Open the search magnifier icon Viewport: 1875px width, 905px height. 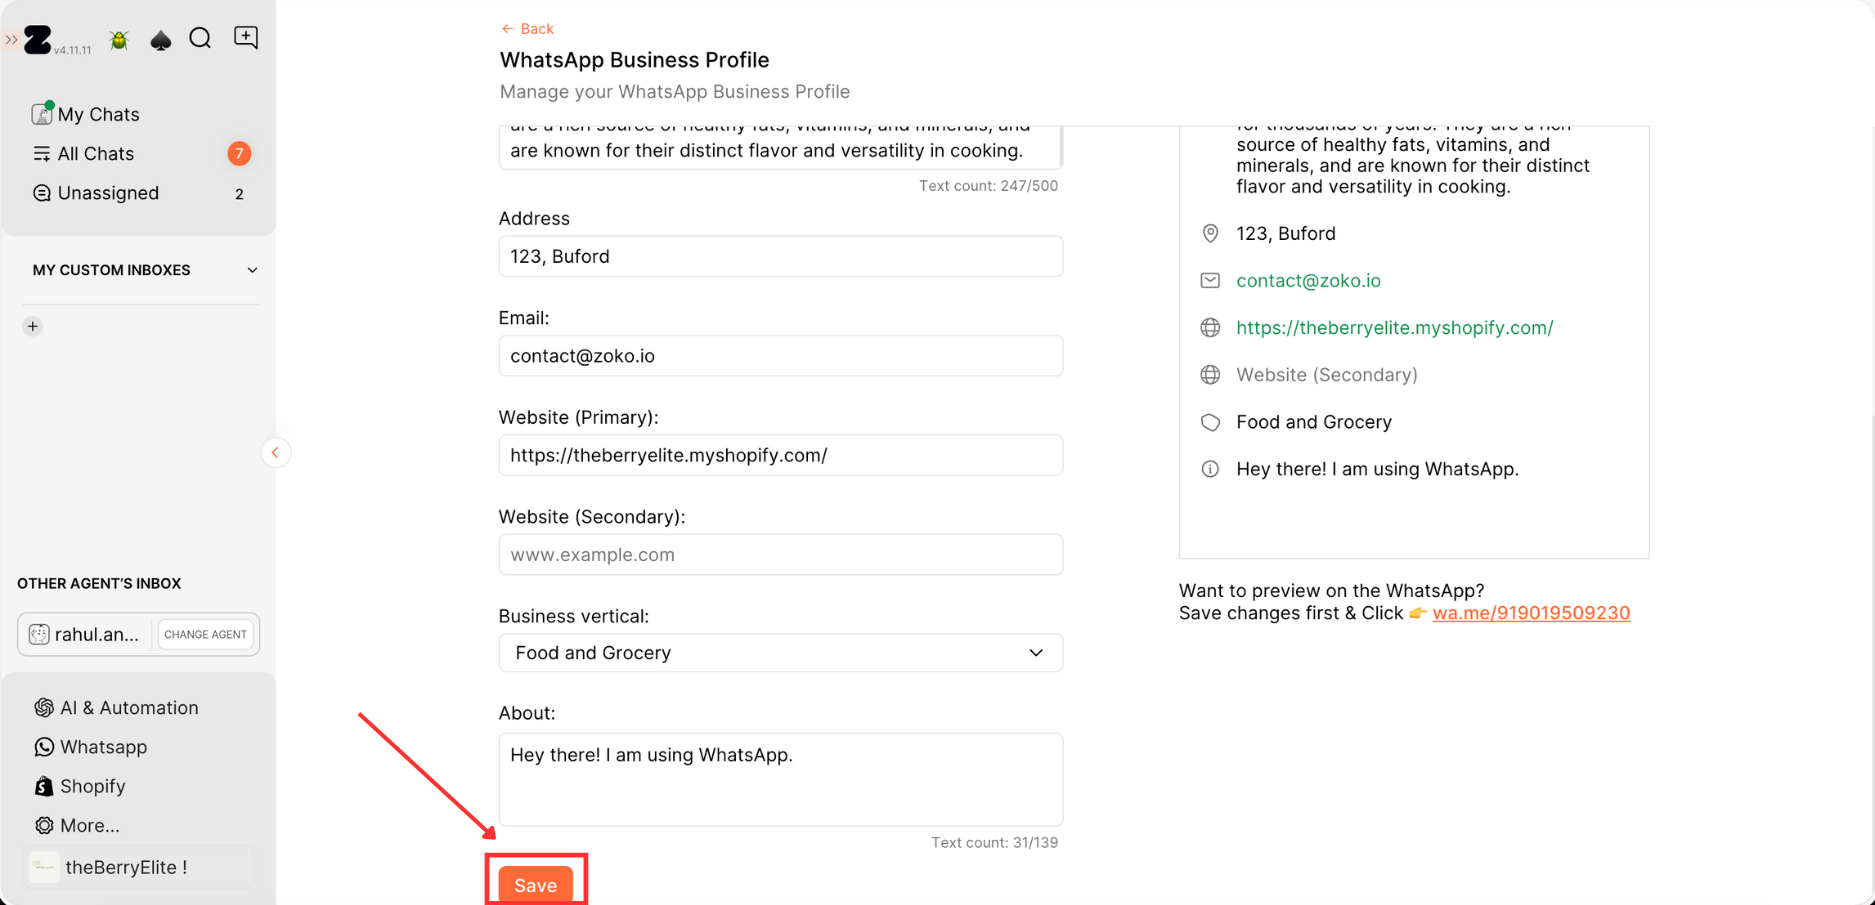[x=200, y=38]
